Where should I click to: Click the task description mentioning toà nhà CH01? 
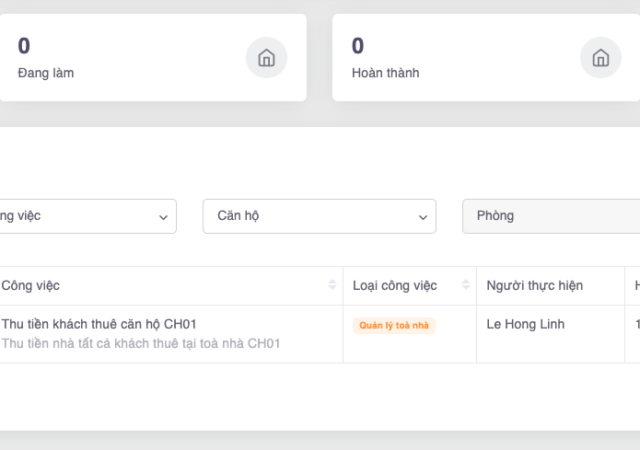[140, 343]
